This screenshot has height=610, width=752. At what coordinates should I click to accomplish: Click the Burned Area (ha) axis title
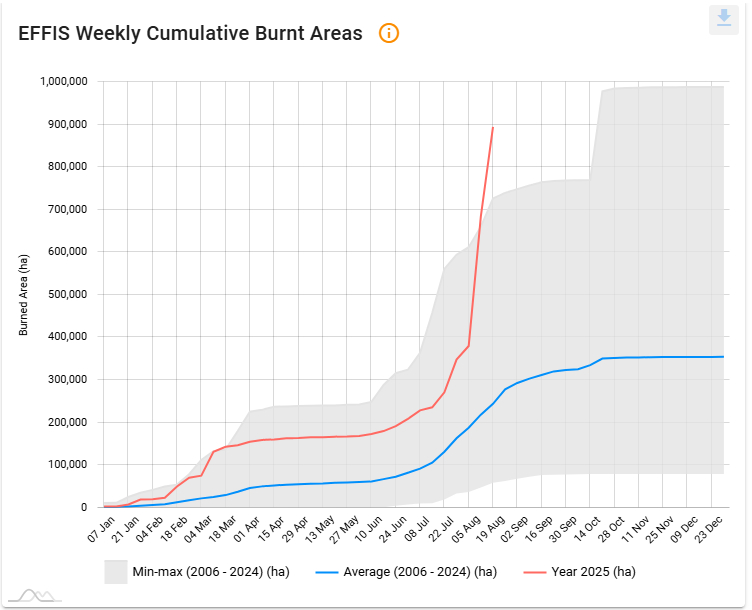(24, 295)
